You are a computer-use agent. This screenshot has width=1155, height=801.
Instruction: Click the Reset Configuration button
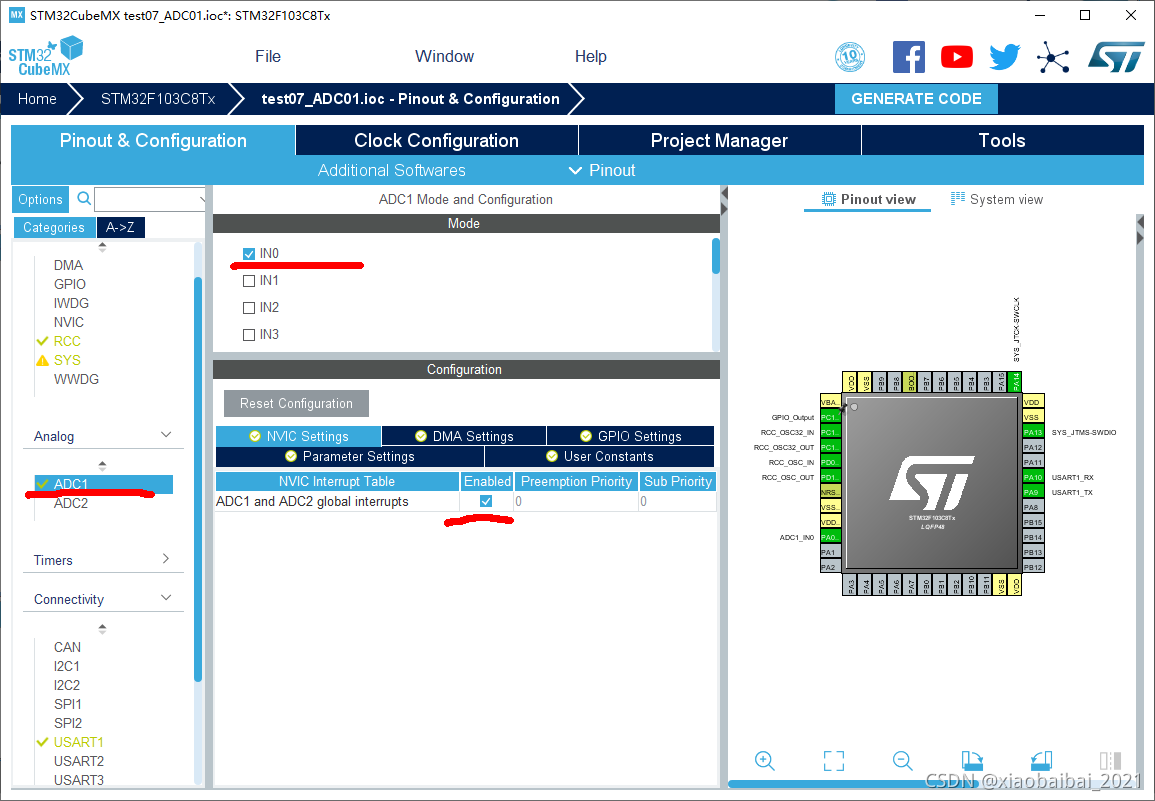click(x=296, y=404)
